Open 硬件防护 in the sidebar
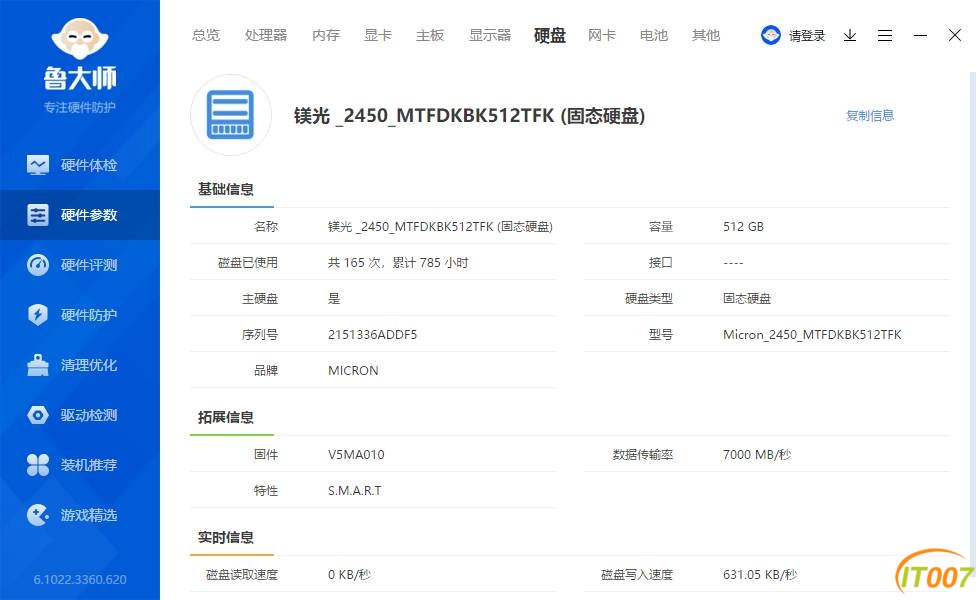Viewport: 980px width, 600px height. [80, 315]
